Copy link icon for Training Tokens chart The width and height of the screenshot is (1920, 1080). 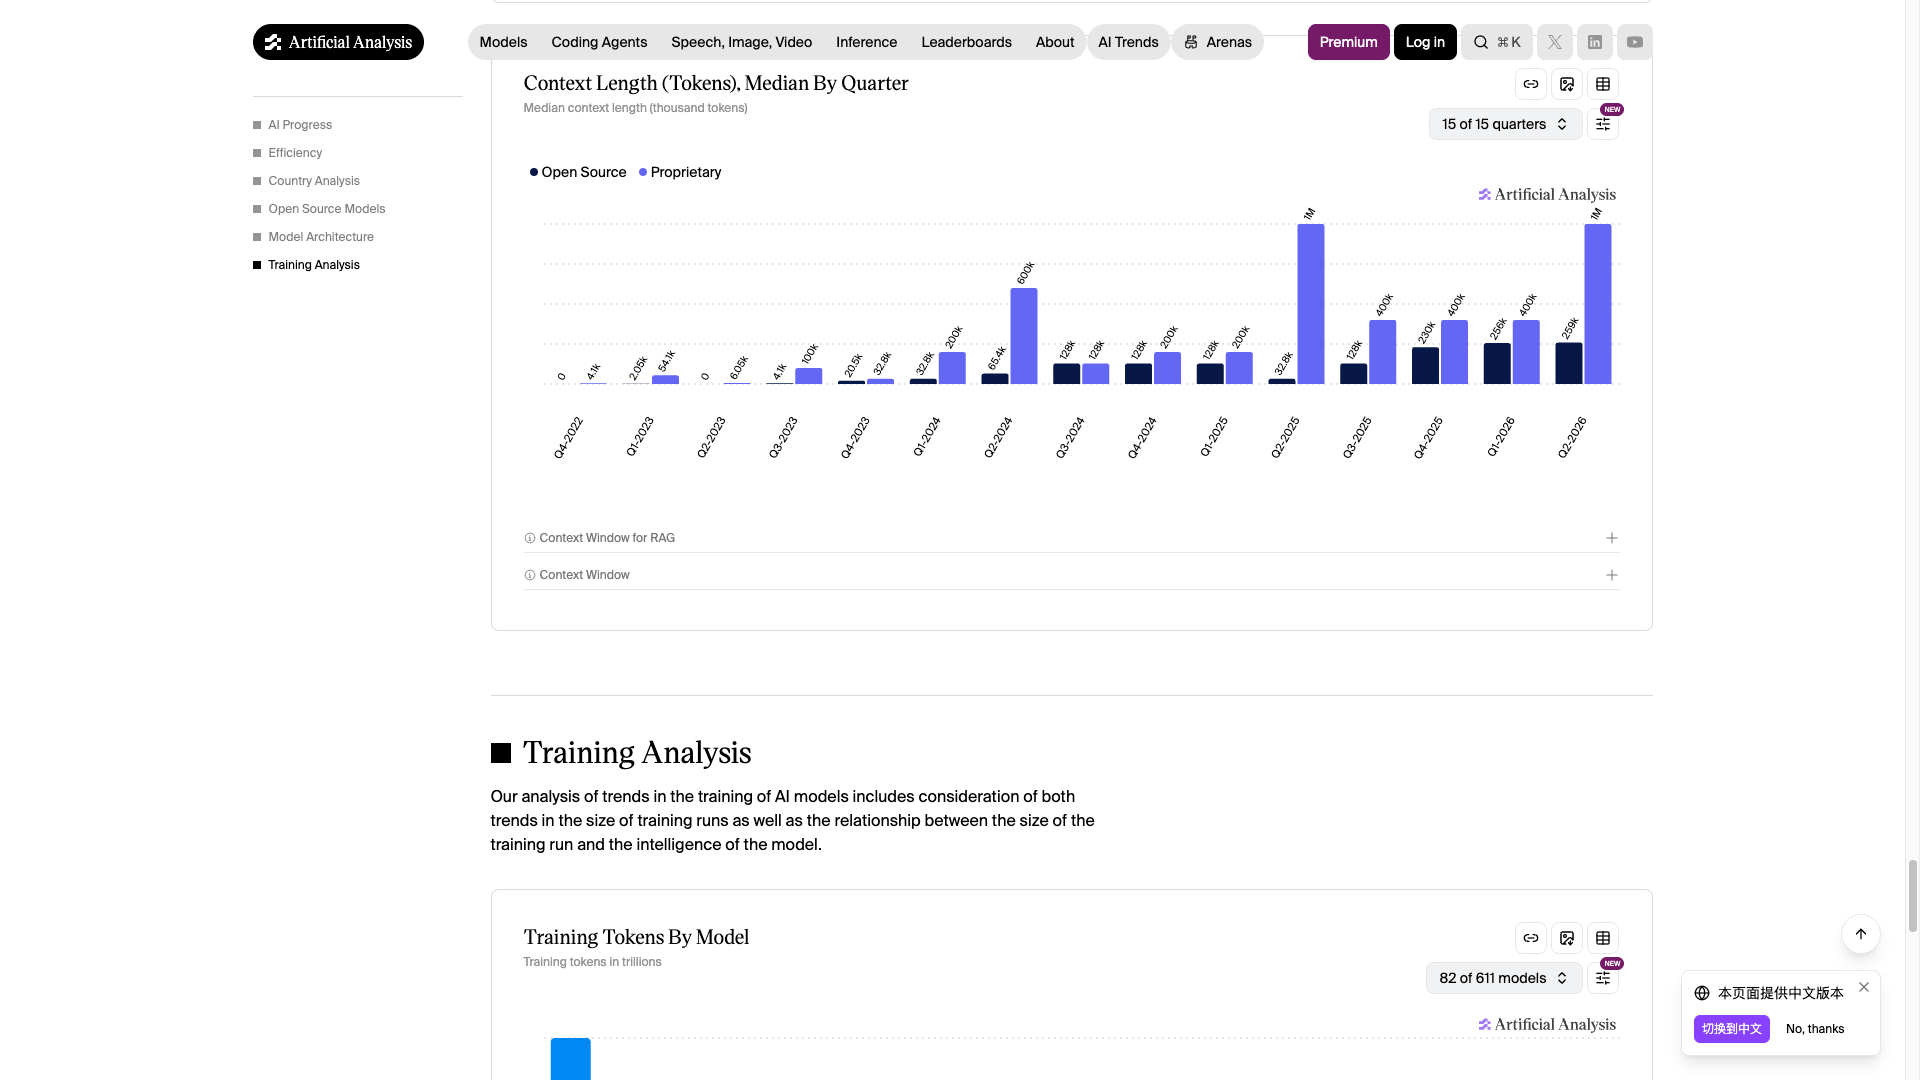point(1531,938)
